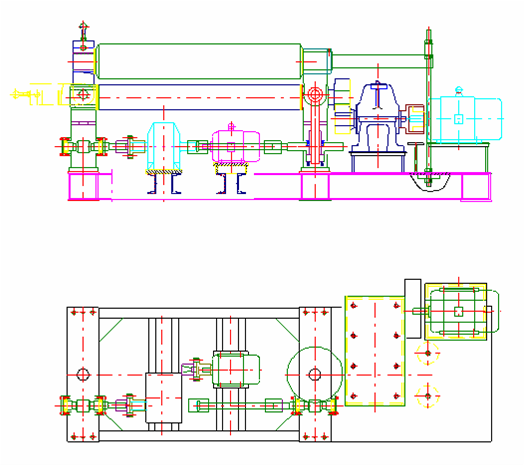The image size is (524, 465).
Task: Select the large green upper roller
Action: 200,61
